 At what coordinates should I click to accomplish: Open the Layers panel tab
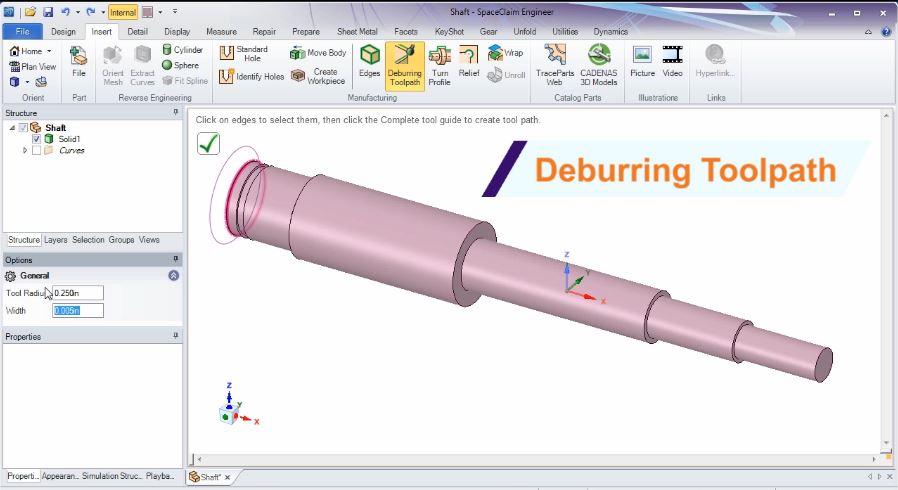[x=56, y=240]
